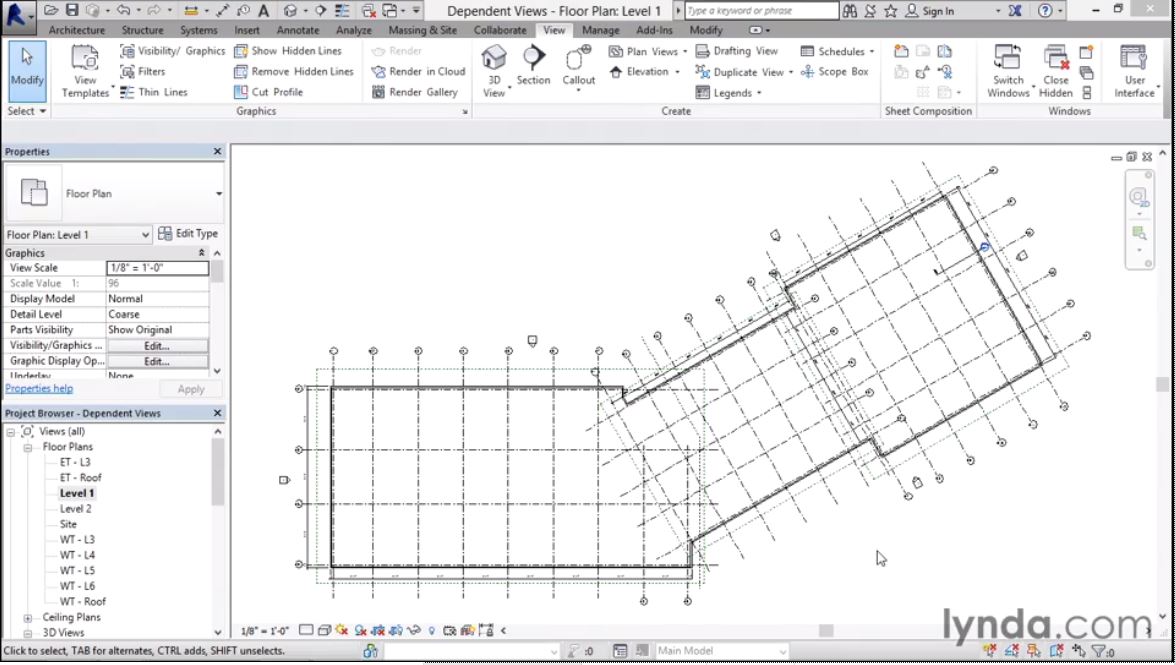This screenshot has width=1176, height=665.
Task: Click the Filters tool
Action: pyautogui.click(x=142, y=71)
